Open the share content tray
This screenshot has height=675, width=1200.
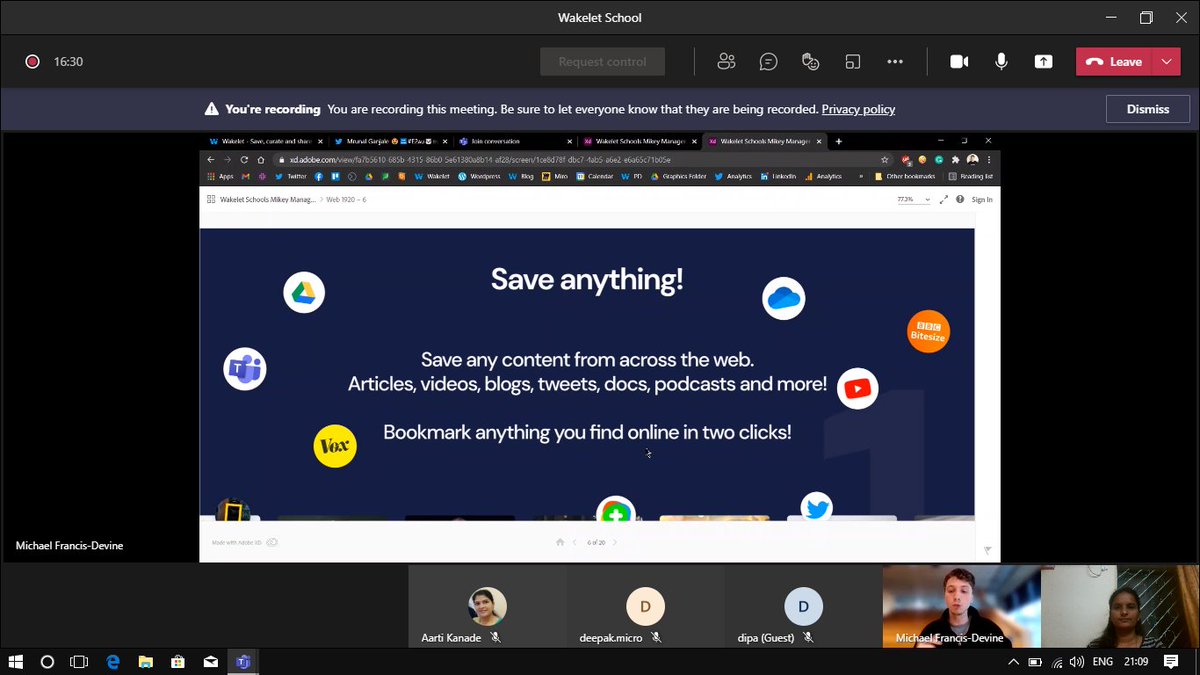coord(1043,61)
